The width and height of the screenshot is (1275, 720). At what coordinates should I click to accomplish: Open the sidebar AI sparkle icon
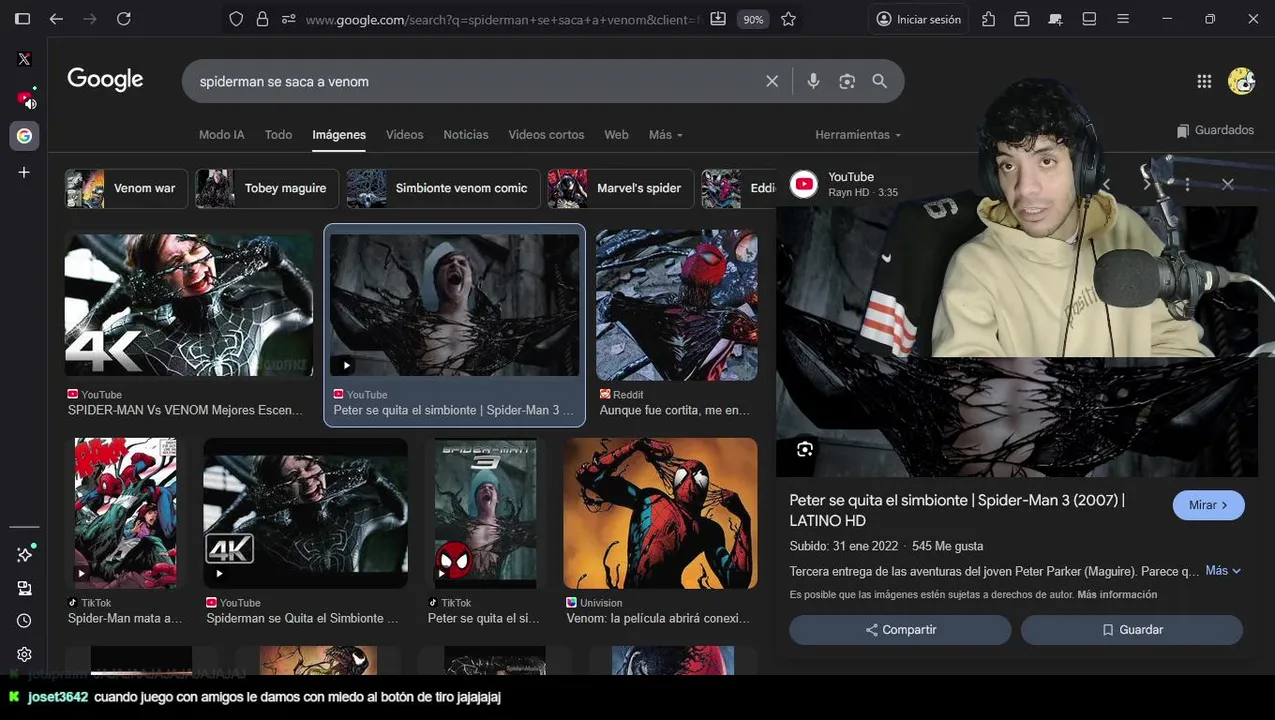point(25,554)
